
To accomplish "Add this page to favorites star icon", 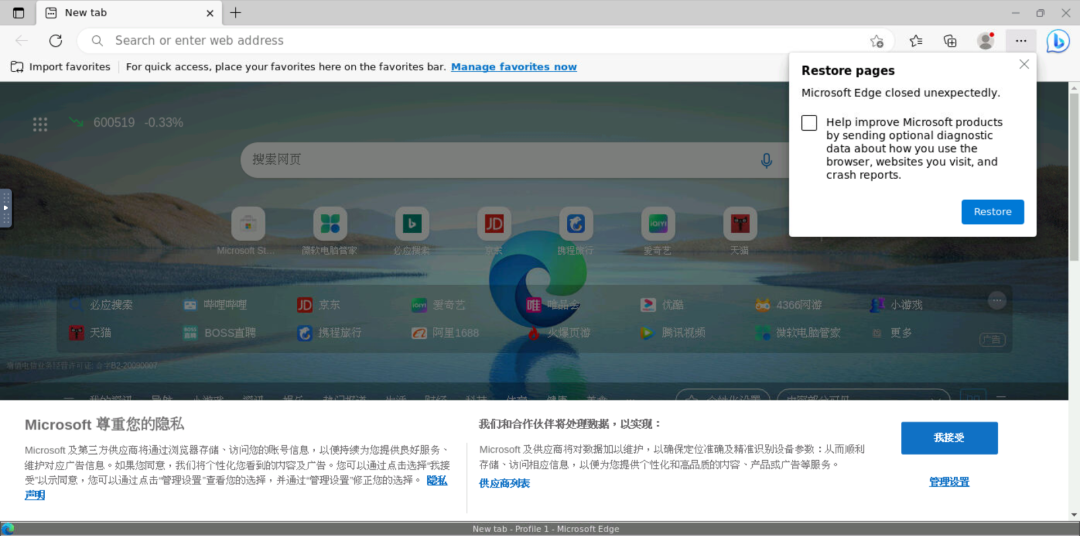I will pos(876,41).
